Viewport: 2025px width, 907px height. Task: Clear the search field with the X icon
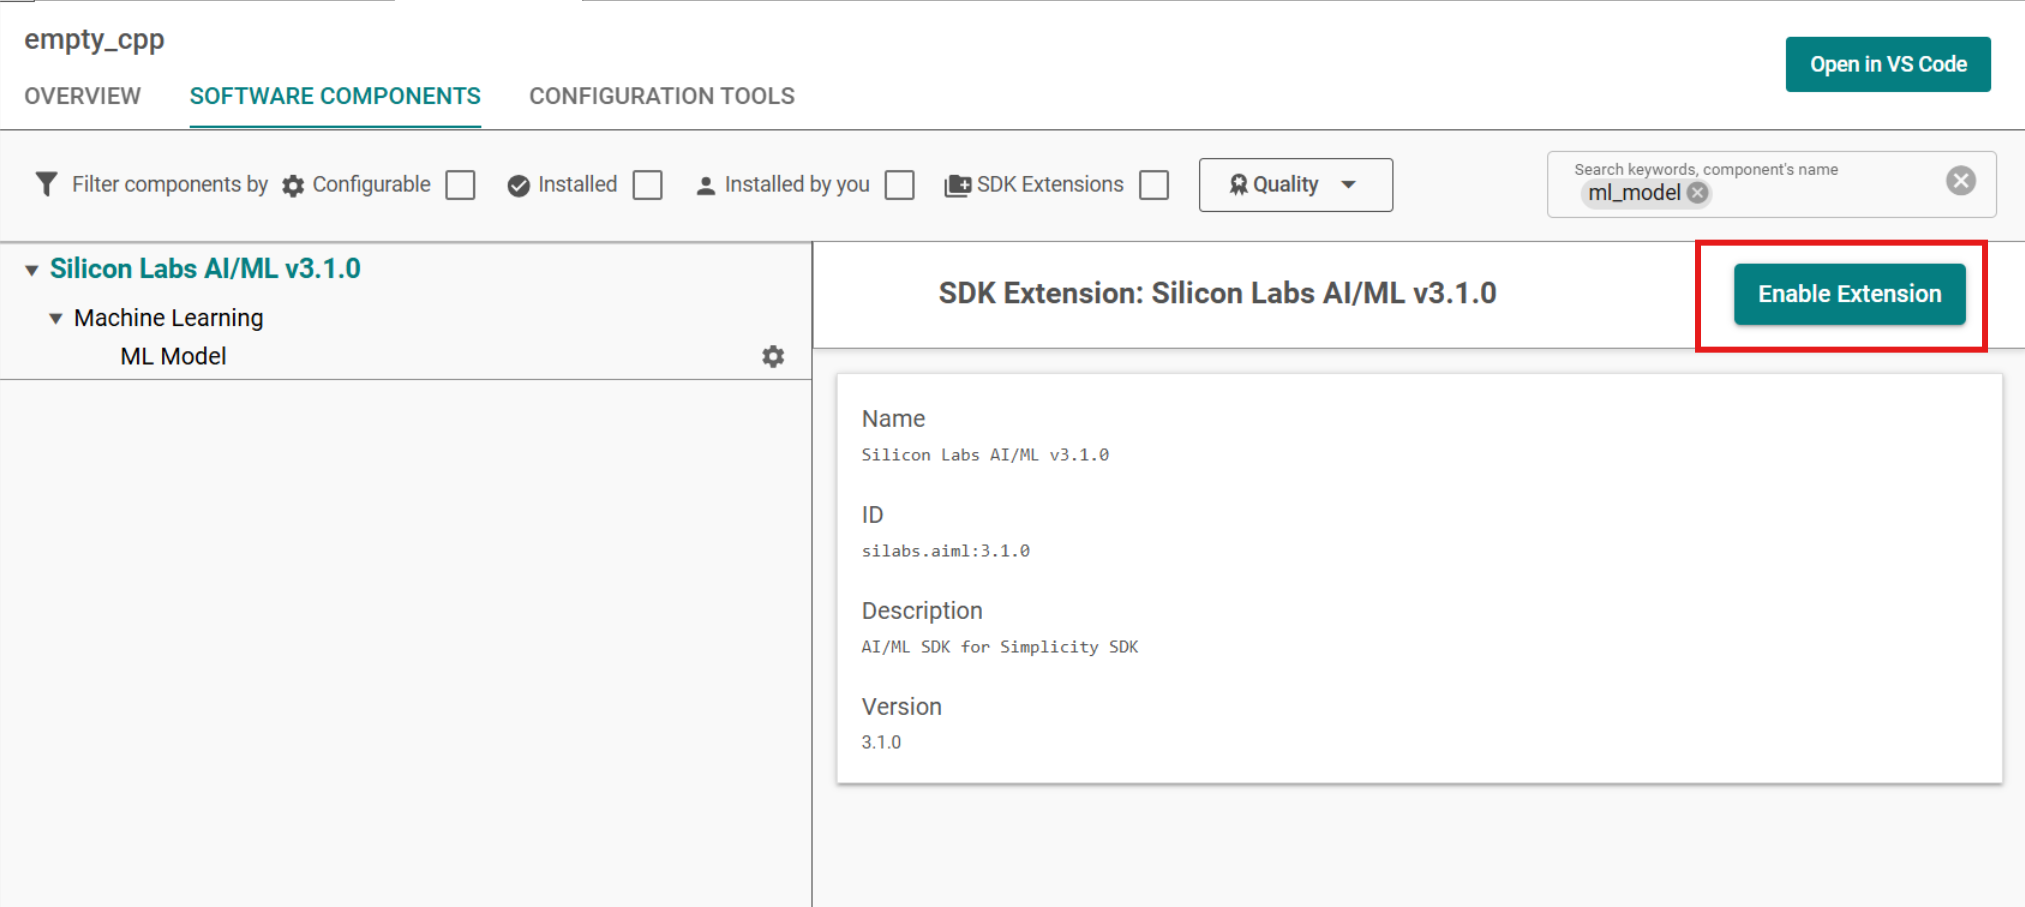1960,180
